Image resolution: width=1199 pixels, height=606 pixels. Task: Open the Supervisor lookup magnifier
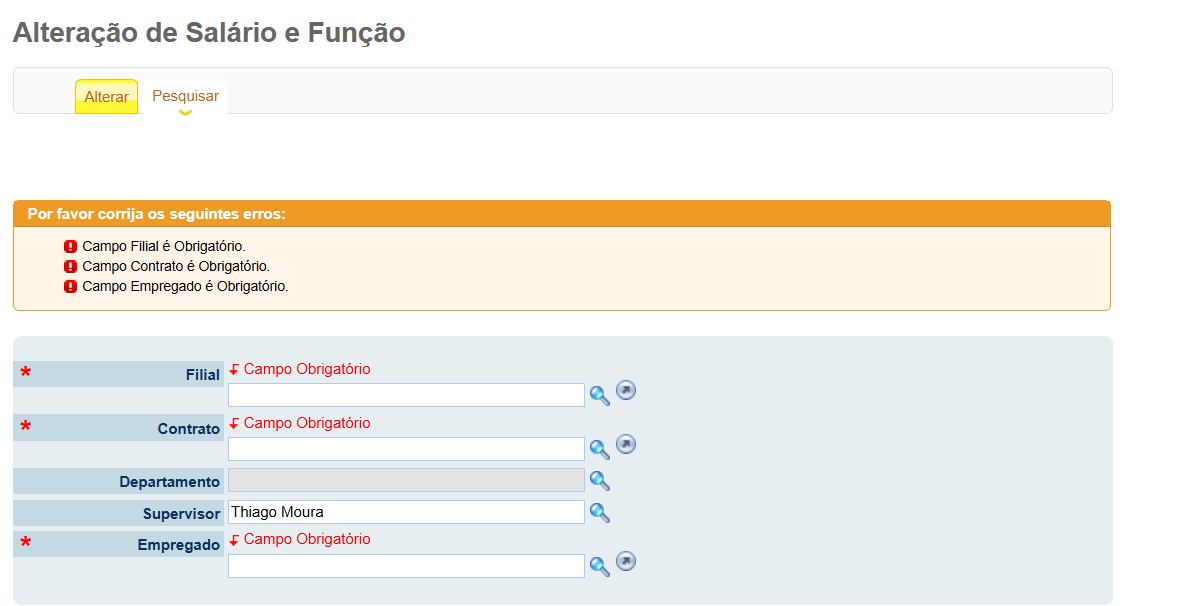coord(600,513)
